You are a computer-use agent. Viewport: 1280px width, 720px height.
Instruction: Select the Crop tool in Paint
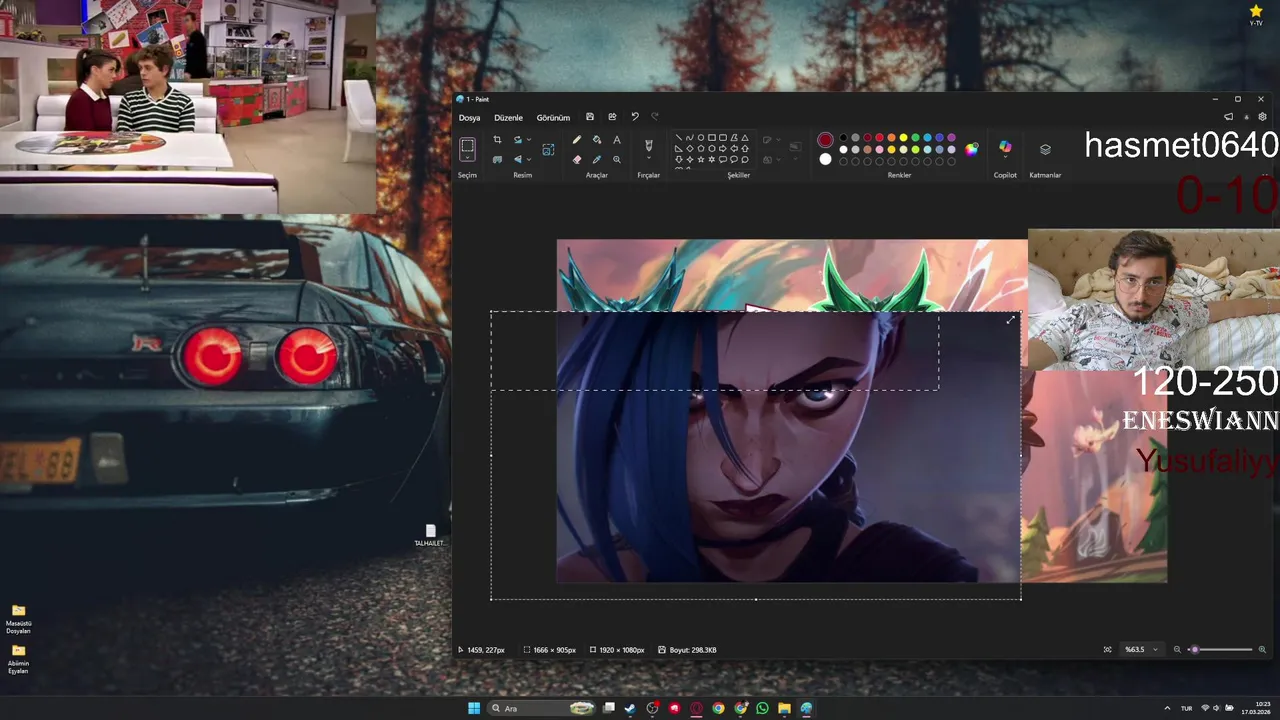(x=497, y=140)
